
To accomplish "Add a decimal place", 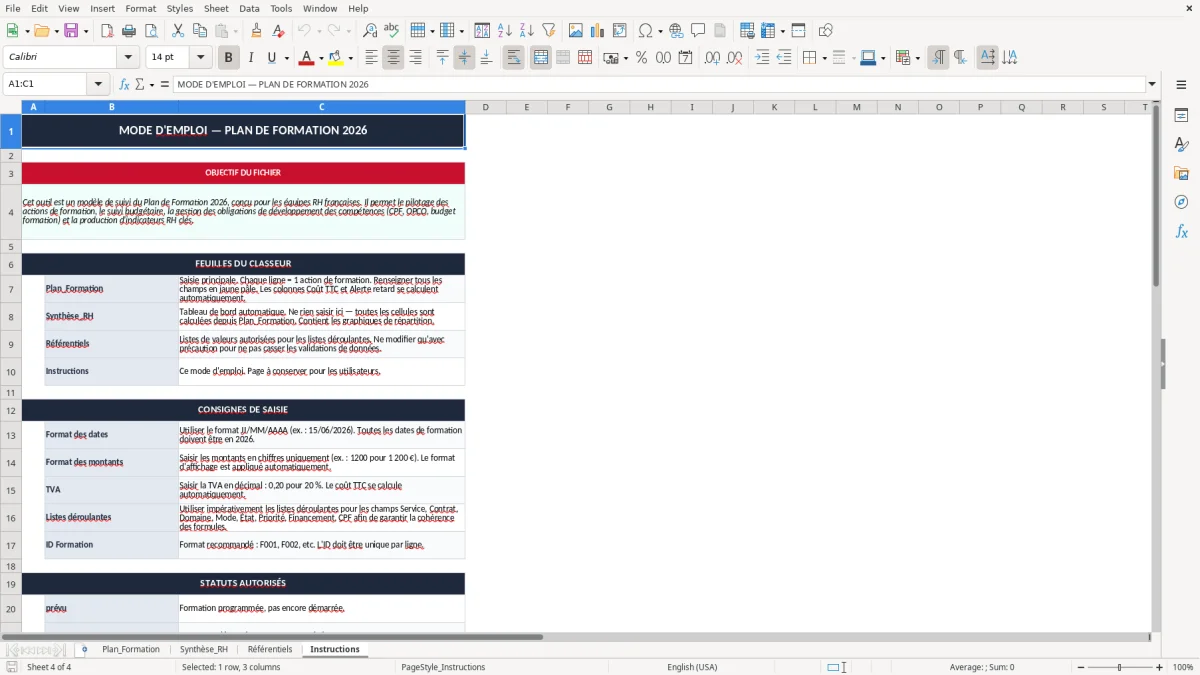I will click(x=712, y=58).
